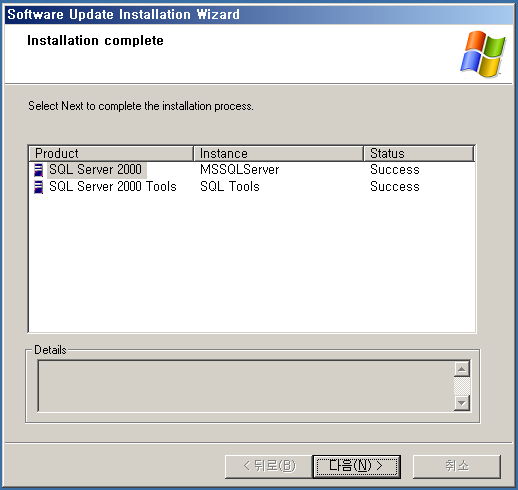Click 'Success' status for MSSQLServer row
Viewport: 518px width, 490px height.
[x=395, y=170]
